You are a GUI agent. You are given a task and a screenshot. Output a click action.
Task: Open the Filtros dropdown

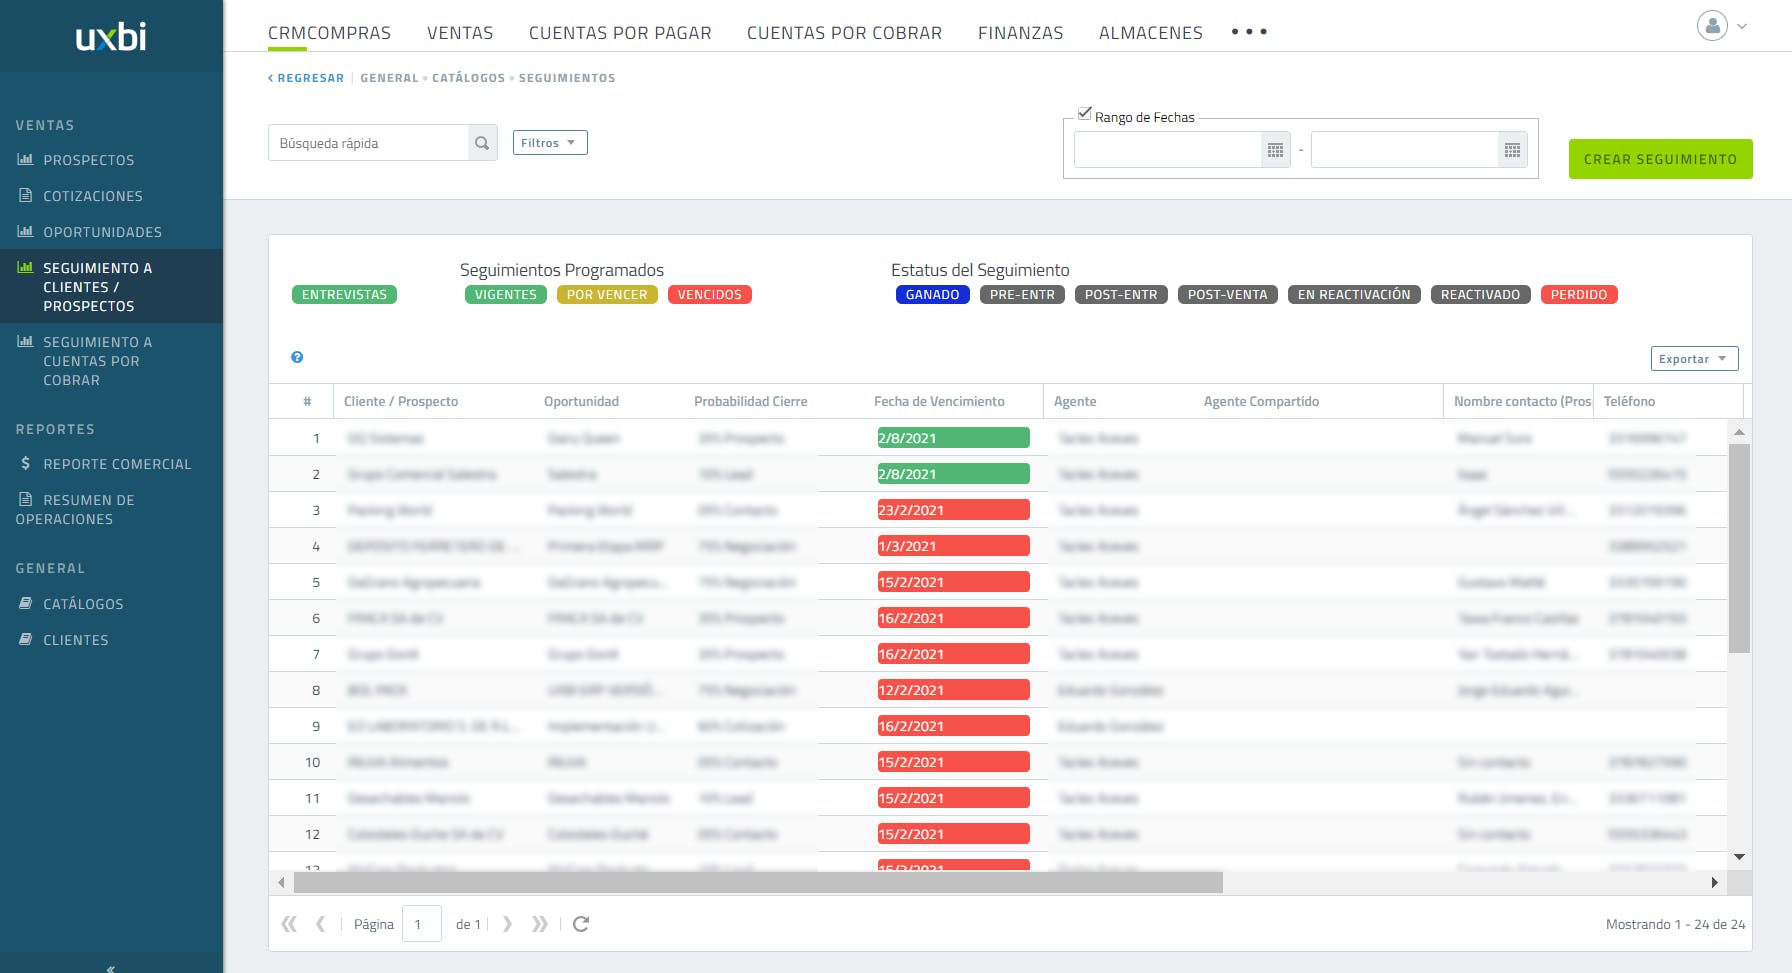[550, 143]
